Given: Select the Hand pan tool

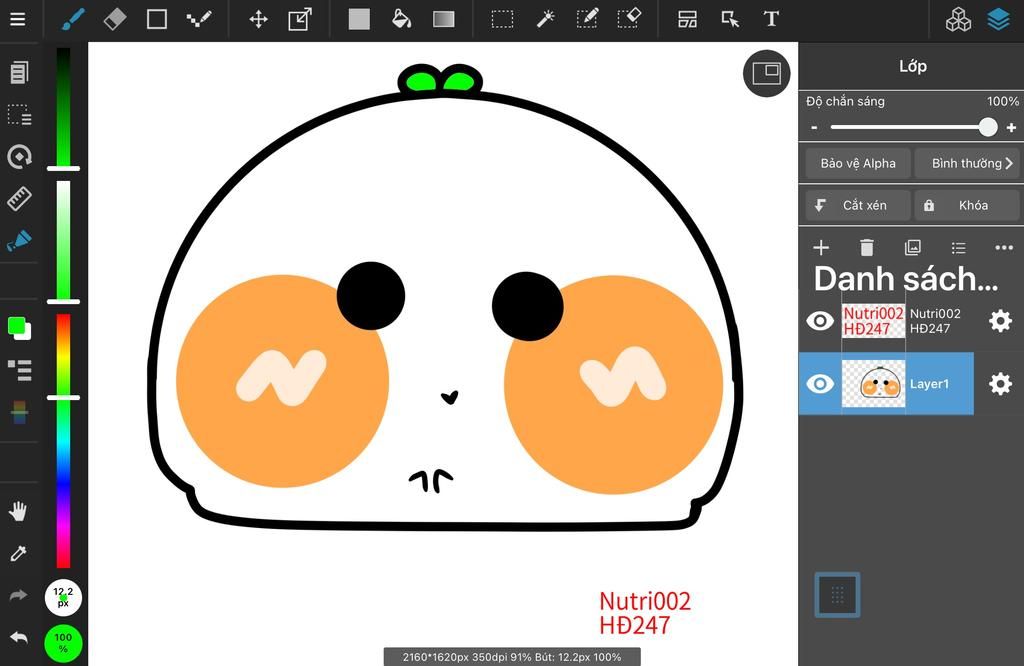Looking at the screenshot, I should coord(18,511).
